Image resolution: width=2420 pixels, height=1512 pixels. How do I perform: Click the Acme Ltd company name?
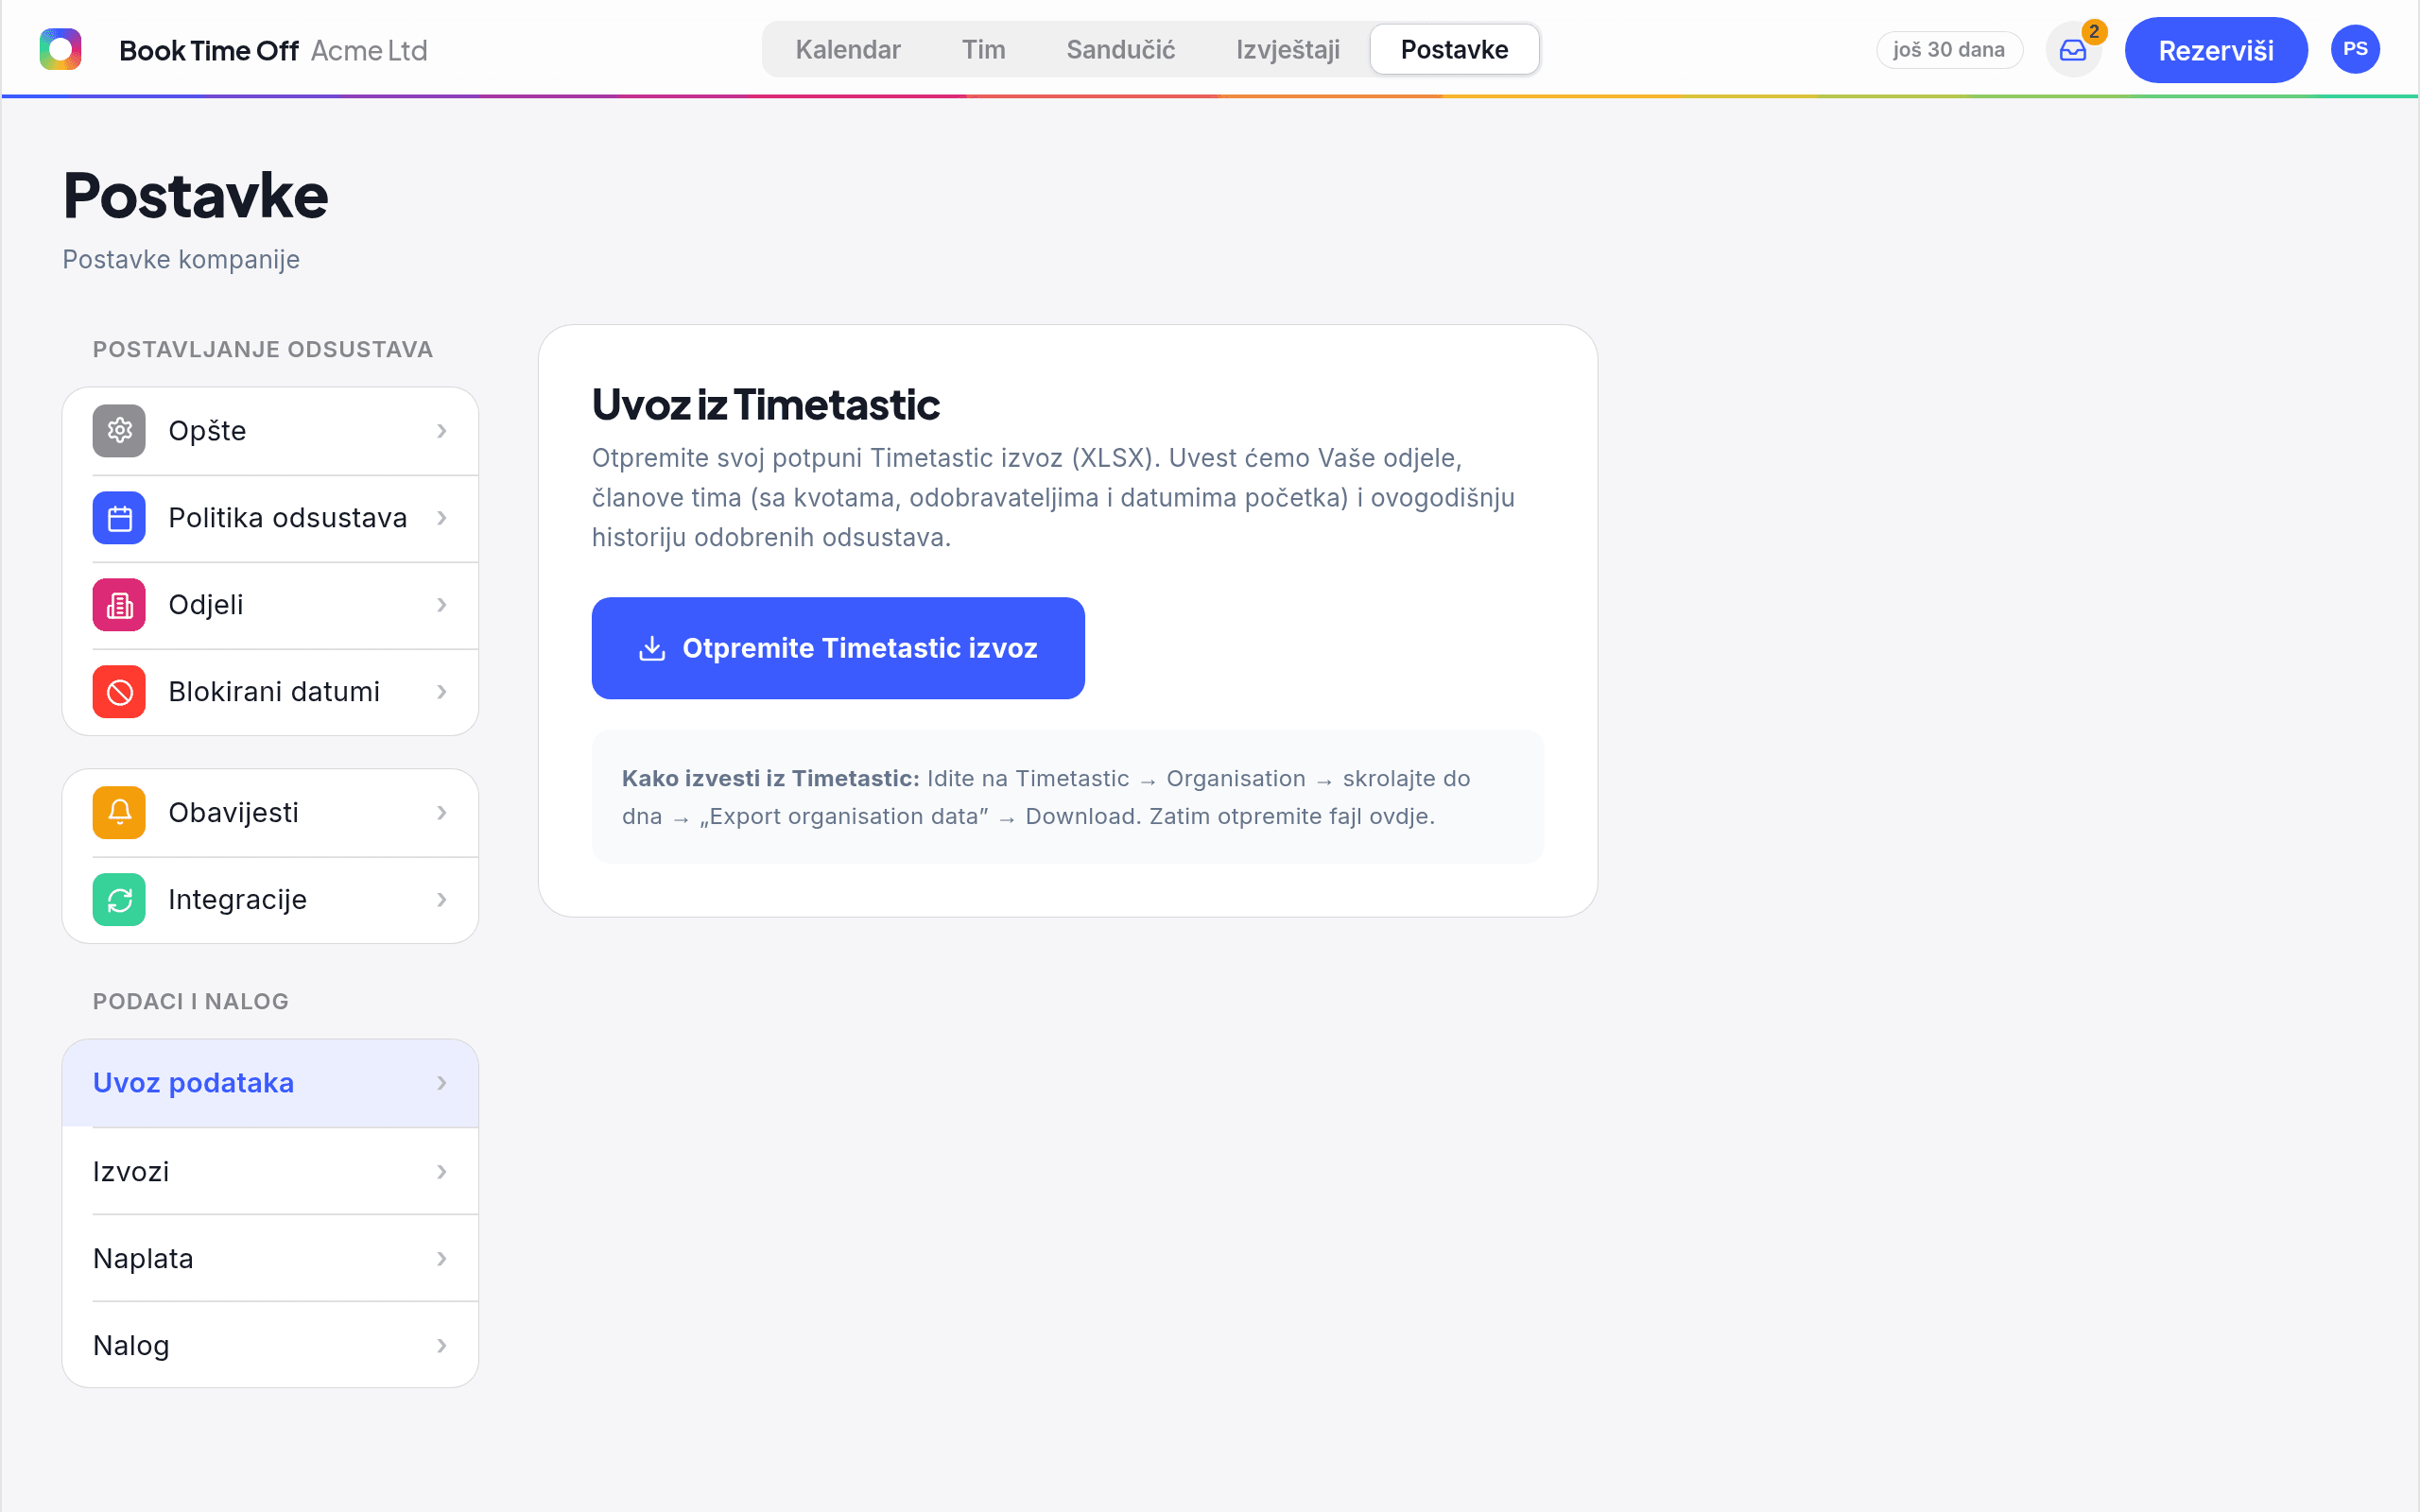369,50
